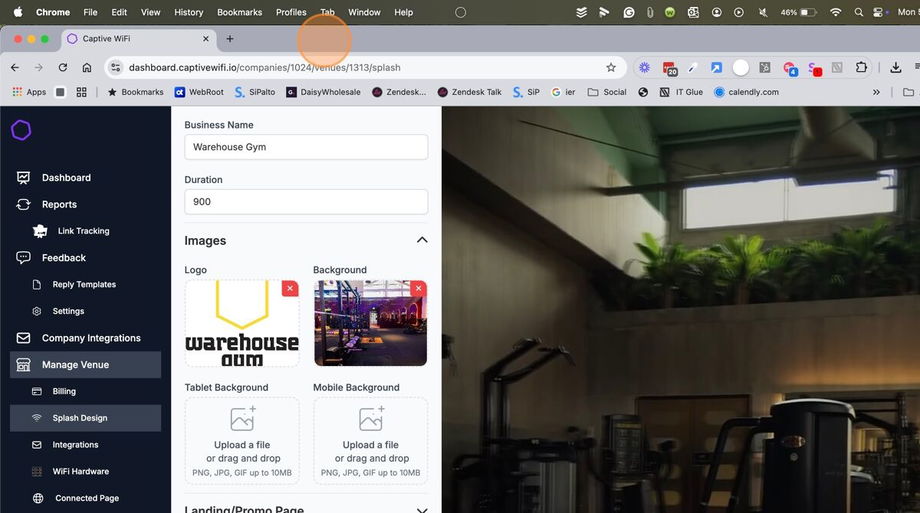Open the Dashboard sidebar item
This screenshot has height=513, width=920.
point(66,177)
